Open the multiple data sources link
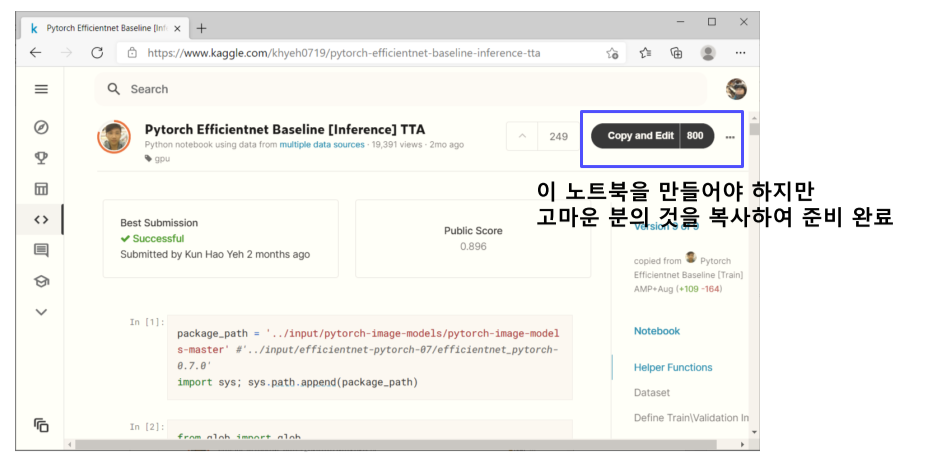 (x=322, y=145)
